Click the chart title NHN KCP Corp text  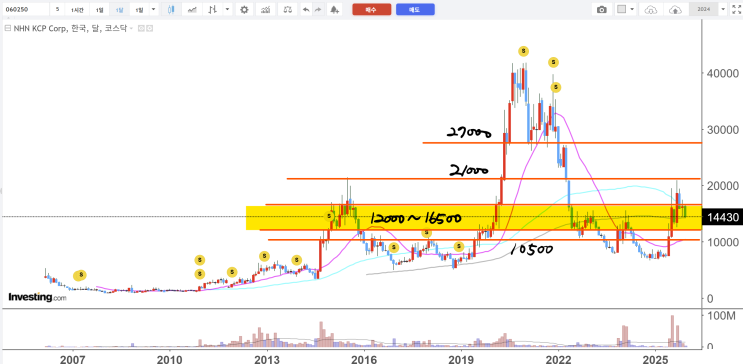point(40,29)
